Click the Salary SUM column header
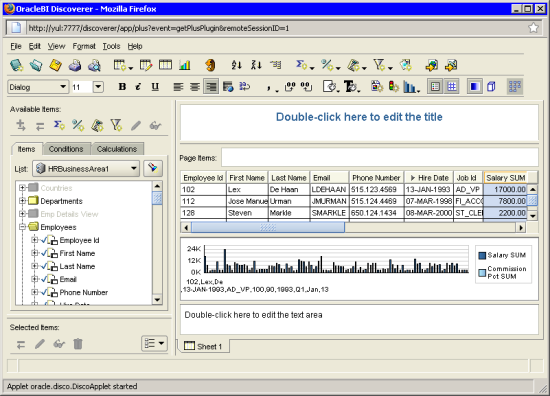The image size is (550, 396). (x=505, y=178)
